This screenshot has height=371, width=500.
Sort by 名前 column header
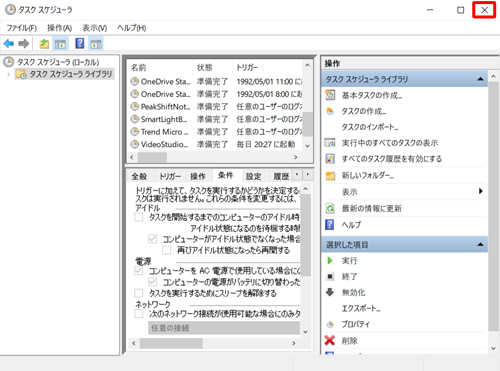click(x=160, y=68)
